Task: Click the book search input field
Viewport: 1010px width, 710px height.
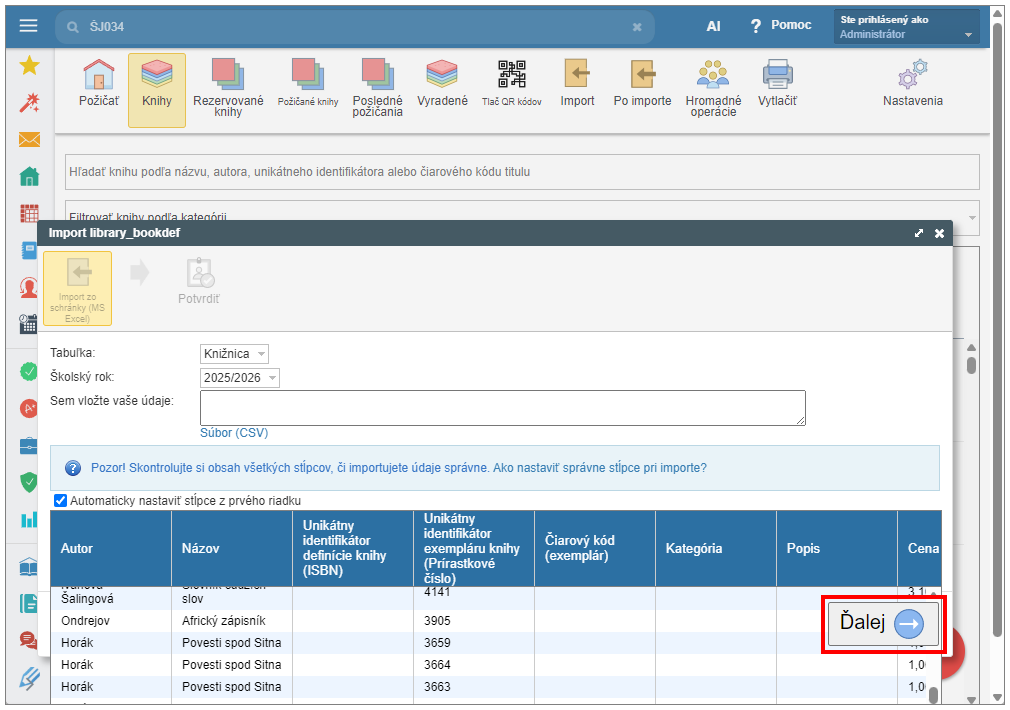Action: [x=520, y=172]
